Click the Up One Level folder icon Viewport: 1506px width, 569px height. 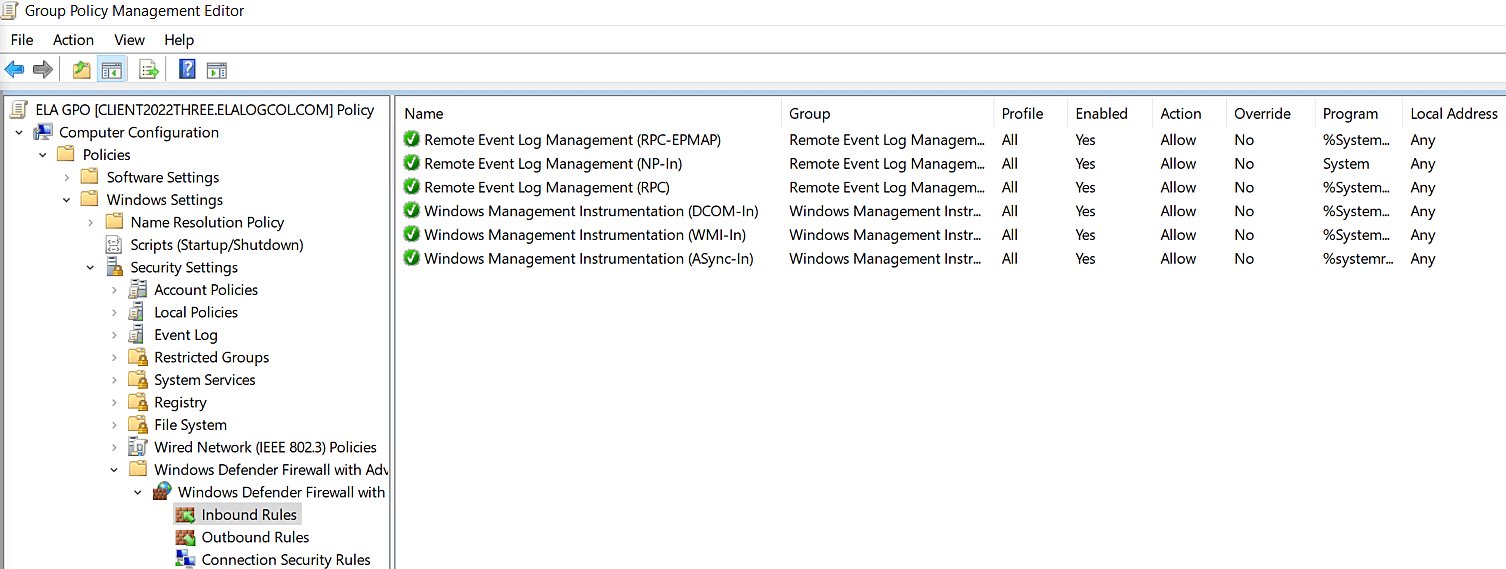click(81, 69)
